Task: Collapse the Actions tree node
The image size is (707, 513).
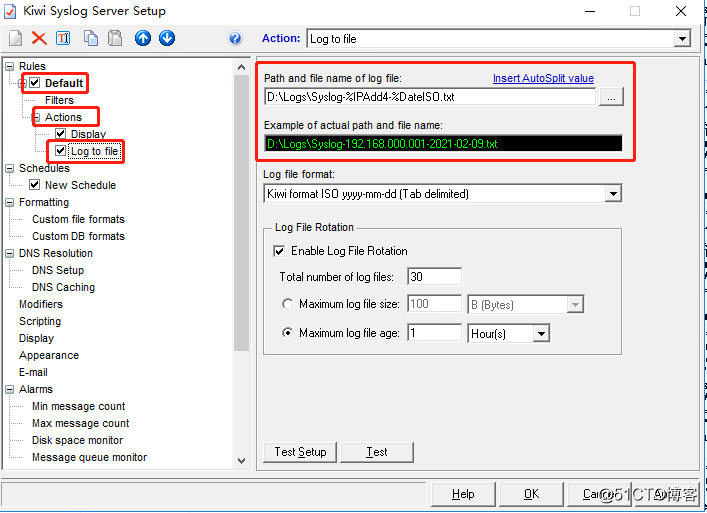Action: [x=37, y=118]
